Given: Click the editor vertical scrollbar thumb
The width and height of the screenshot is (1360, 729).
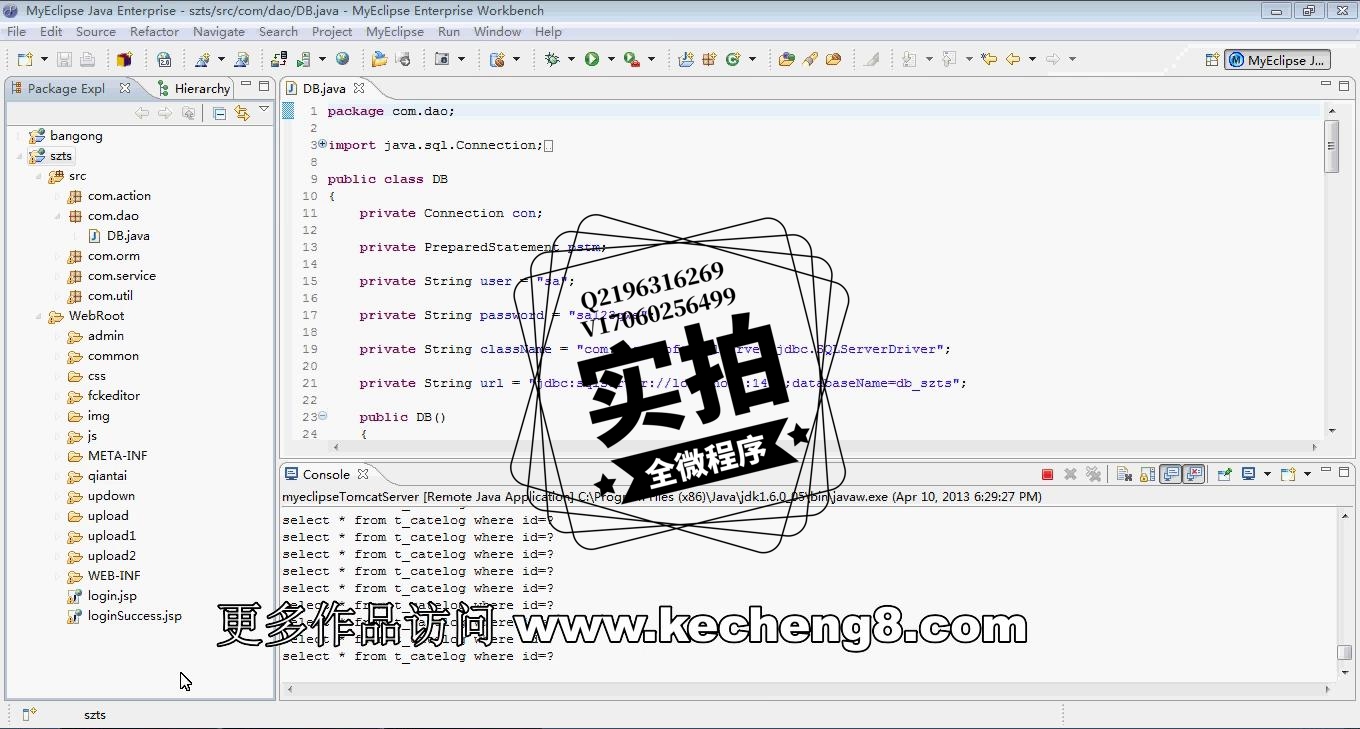Looking at the screenshot, I should [x=1331, y=146].
